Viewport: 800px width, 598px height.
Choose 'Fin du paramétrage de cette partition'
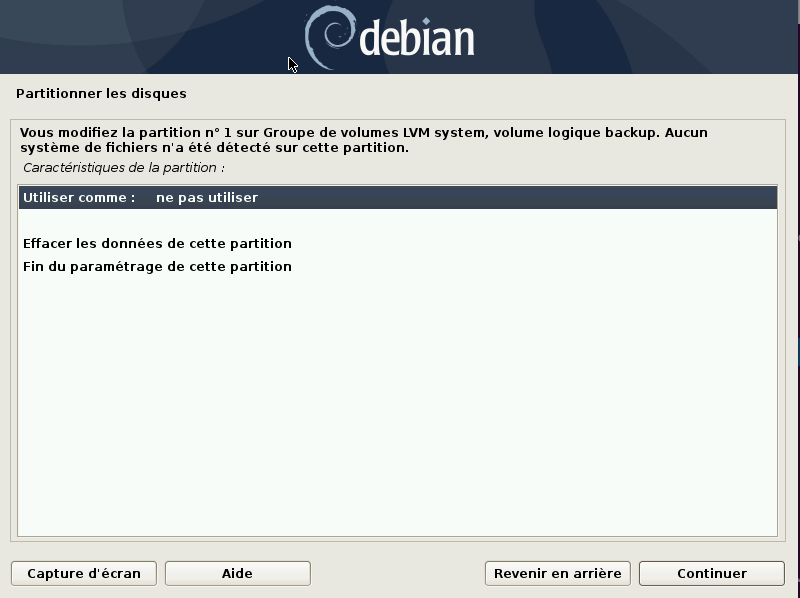point(157,267)
